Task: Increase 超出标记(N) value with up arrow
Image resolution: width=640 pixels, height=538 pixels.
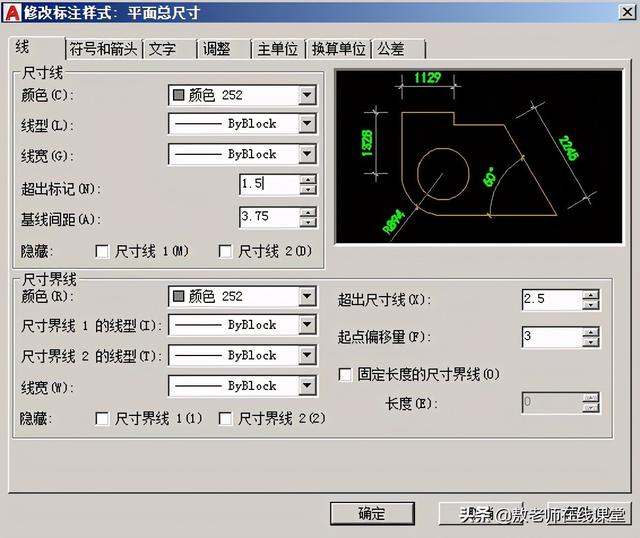Action: [308, 180]
